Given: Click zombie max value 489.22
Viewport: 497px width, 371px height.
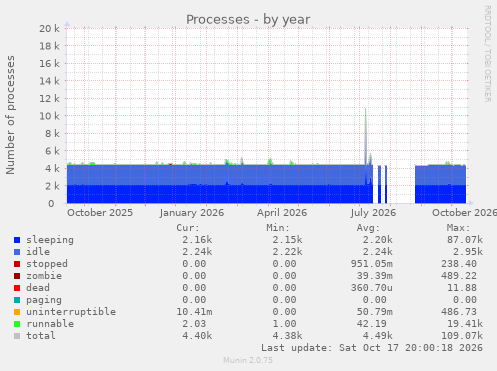Looking at the screenshot, I should (x=459, y=276).
